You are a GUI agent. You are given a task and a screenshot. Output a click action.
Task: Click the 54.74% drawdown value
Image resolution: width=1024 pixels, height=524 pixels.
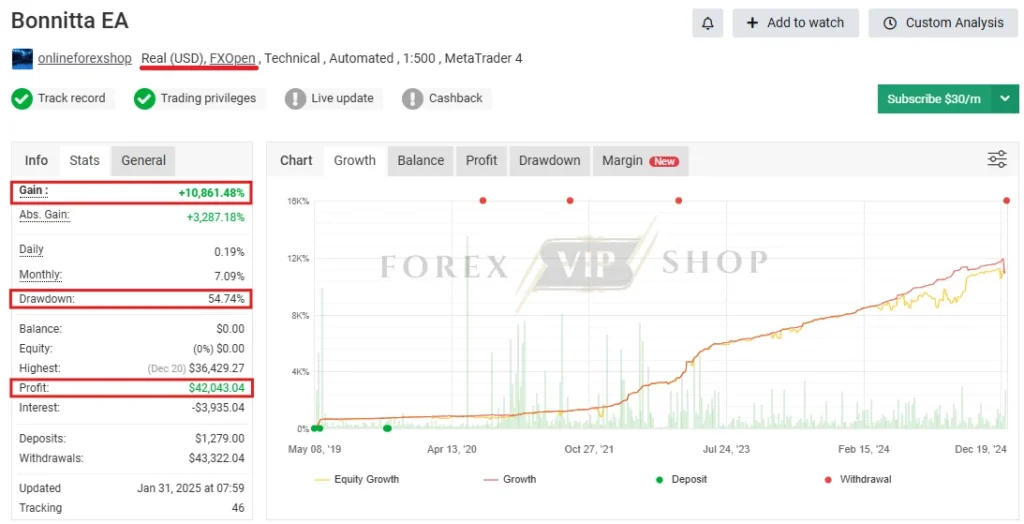(227, 299)
